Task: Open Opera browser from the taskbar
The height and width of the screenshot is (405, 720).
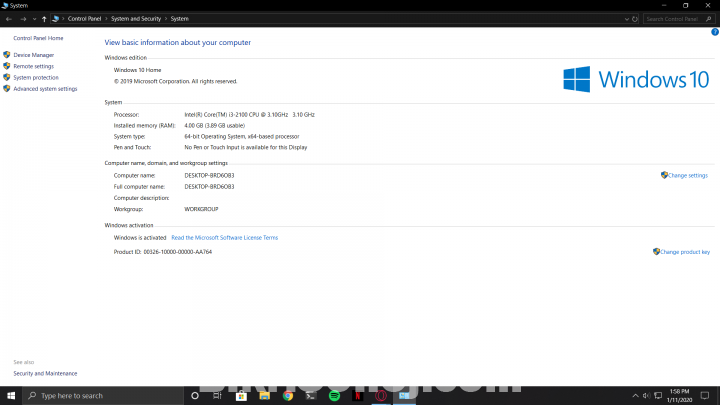Action: (381, 395)
